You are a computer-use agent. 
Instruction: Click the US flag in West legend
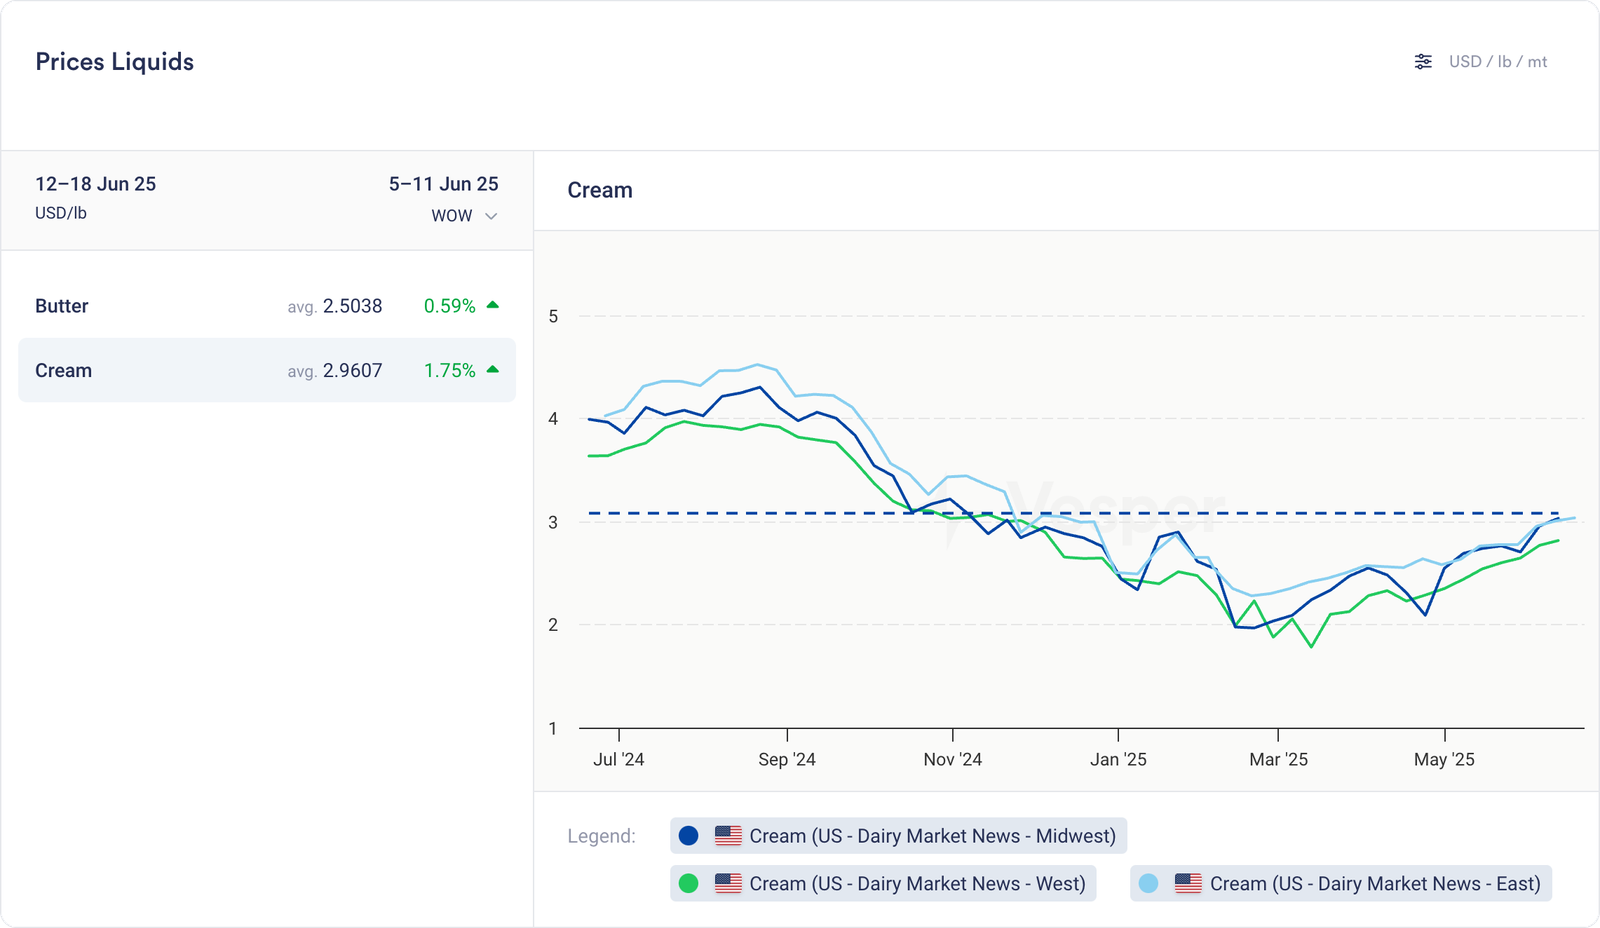(x=728, y=884)
